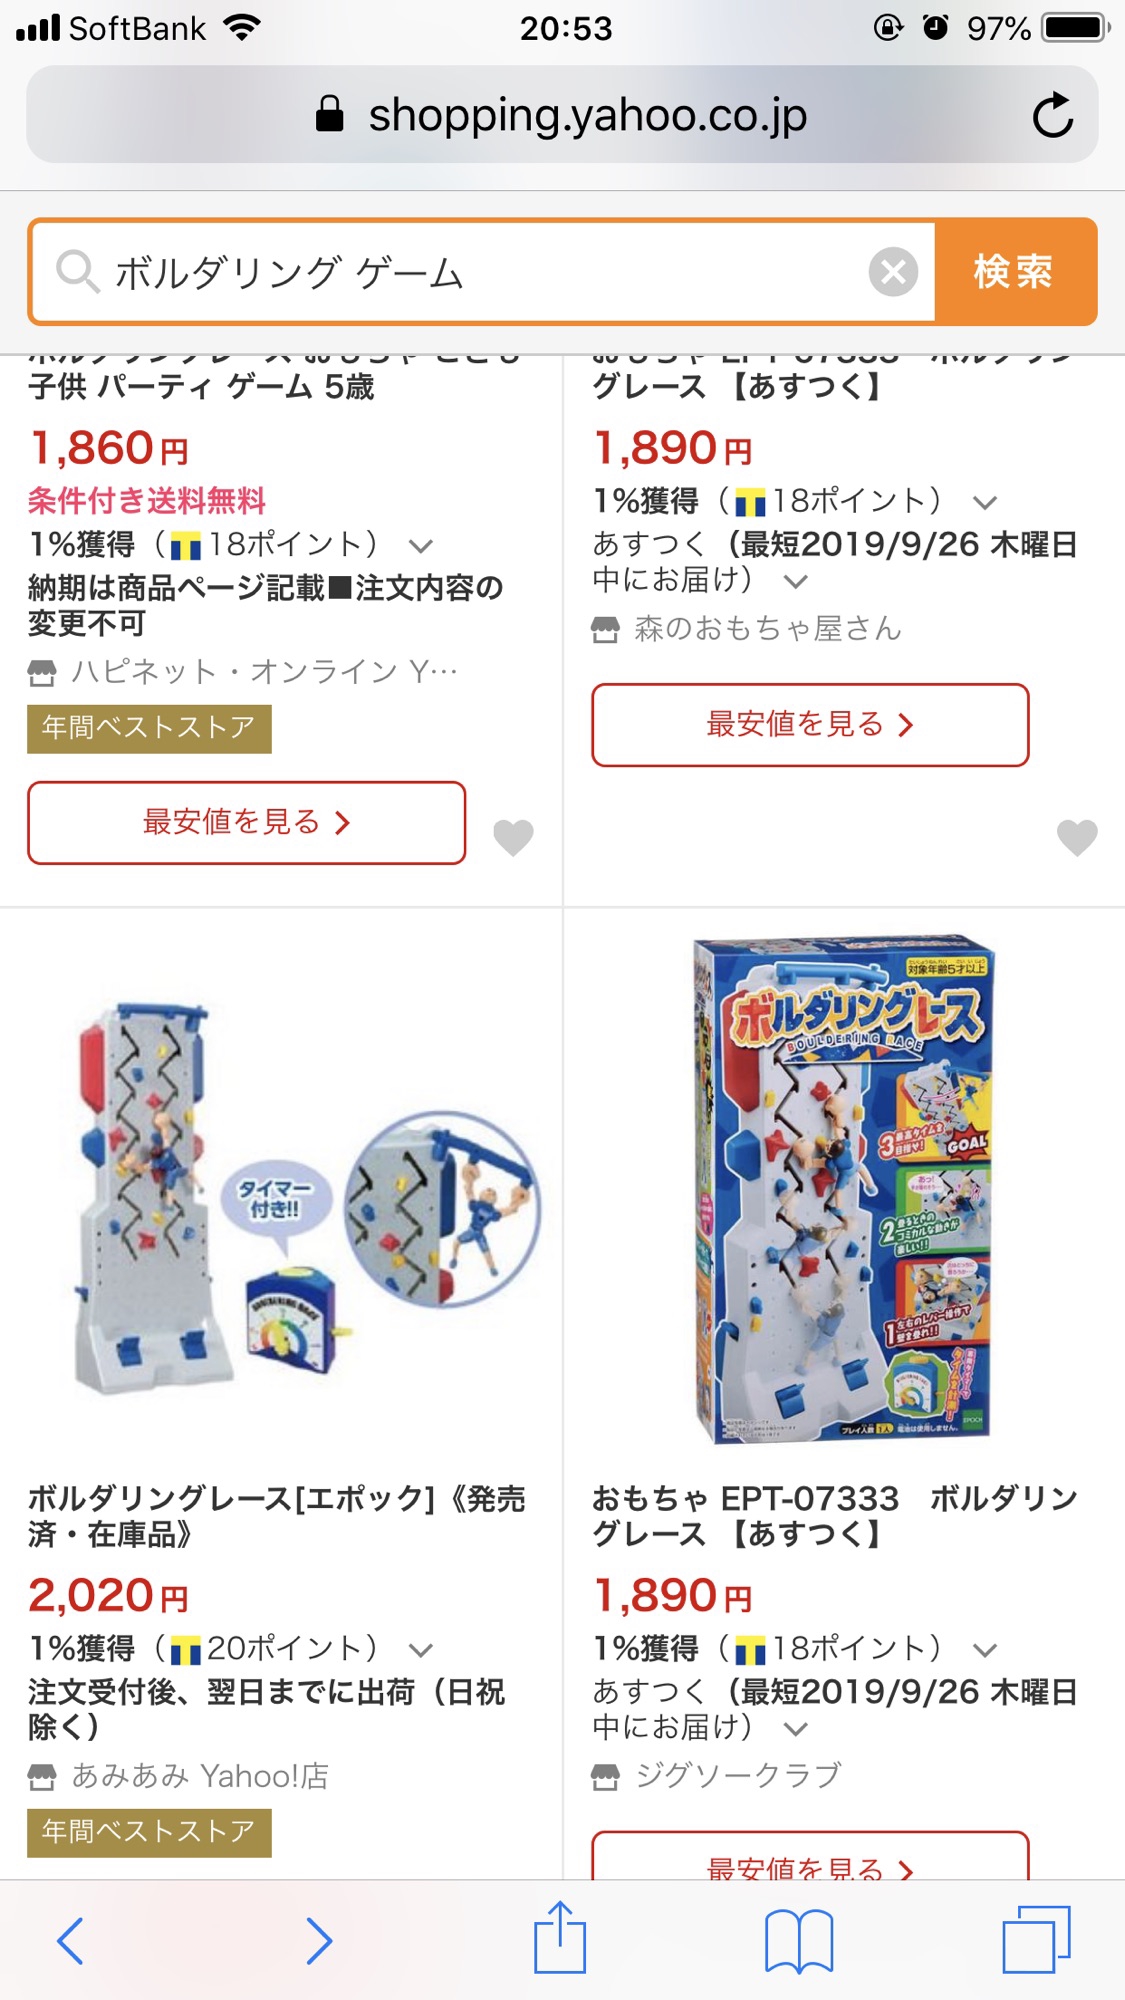This screenshot has height=2000, width=1125.
Task: Open the ボルダリングレース[エポック] product title
Action: click(x=277, y=1516)
